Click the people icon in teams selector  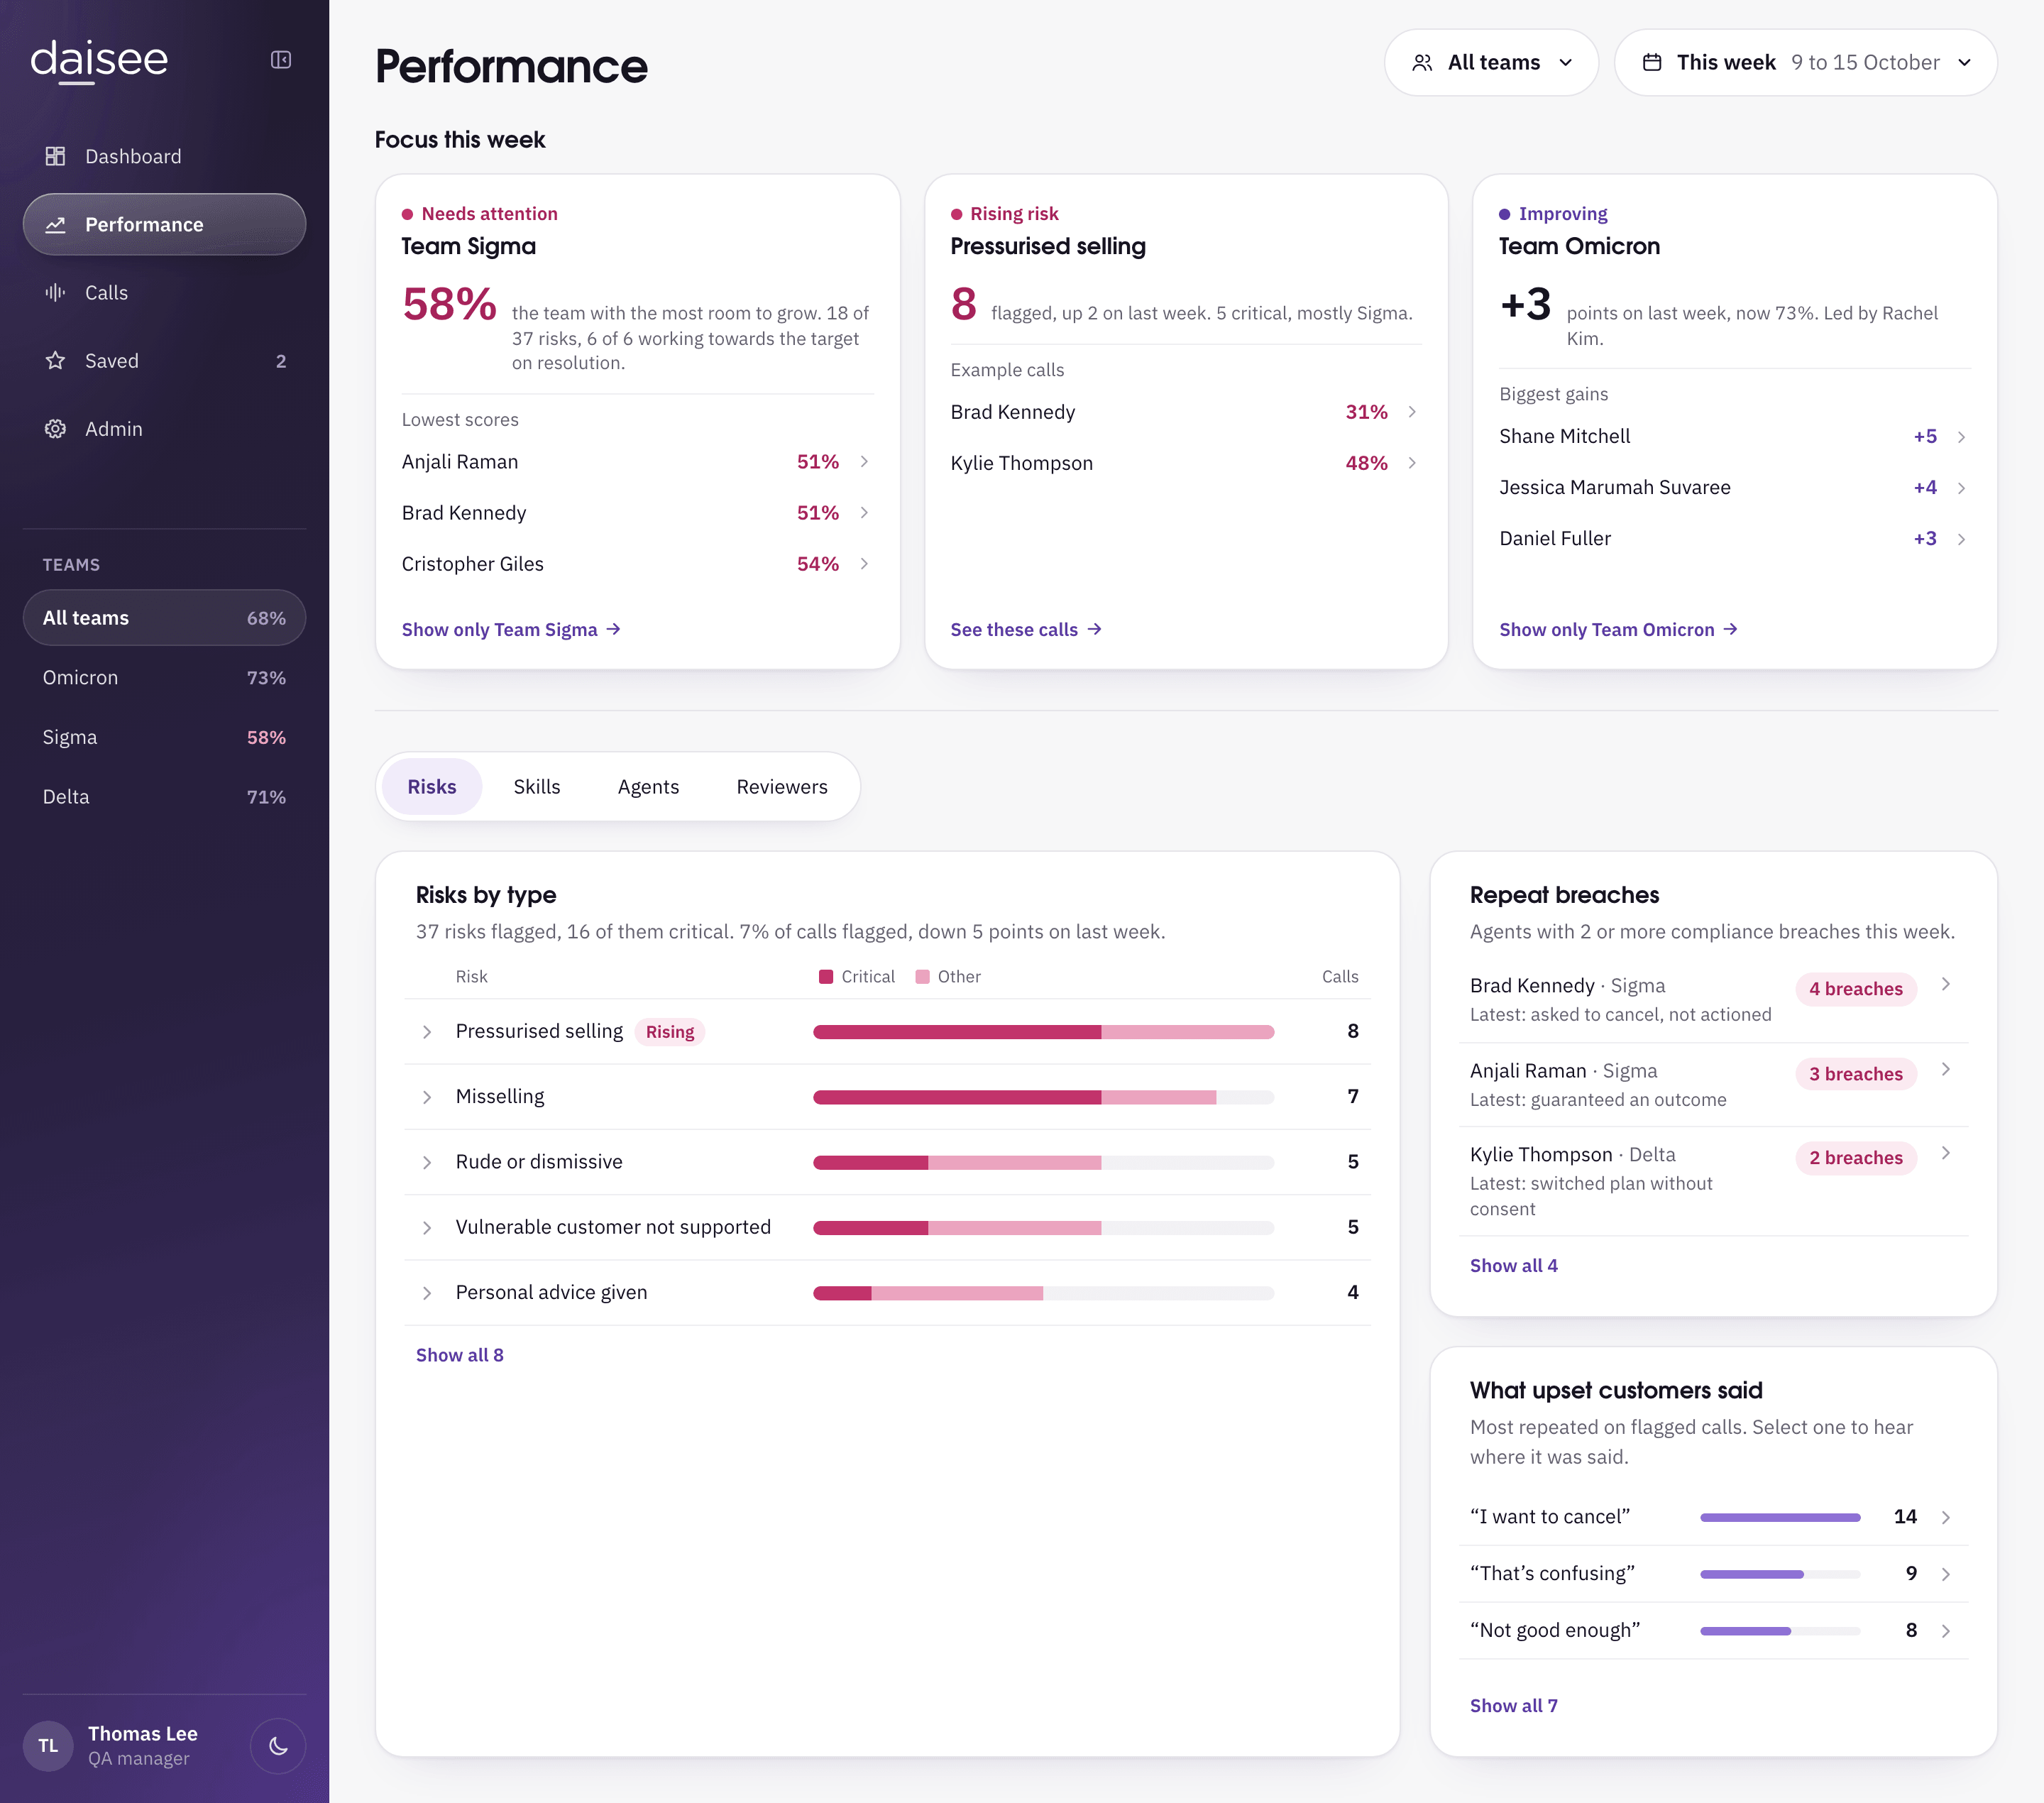(x=1422, y=62)
